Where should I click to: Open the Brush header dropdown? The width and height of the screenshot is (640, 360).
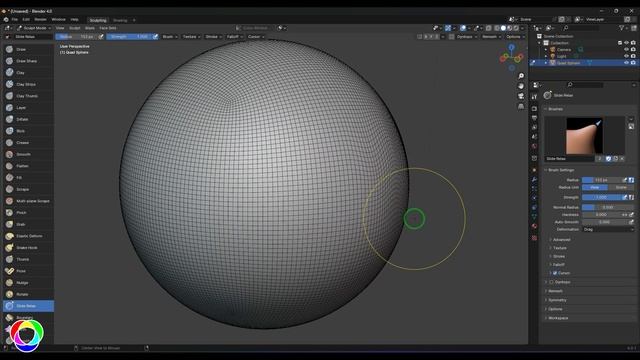(170, 37)
